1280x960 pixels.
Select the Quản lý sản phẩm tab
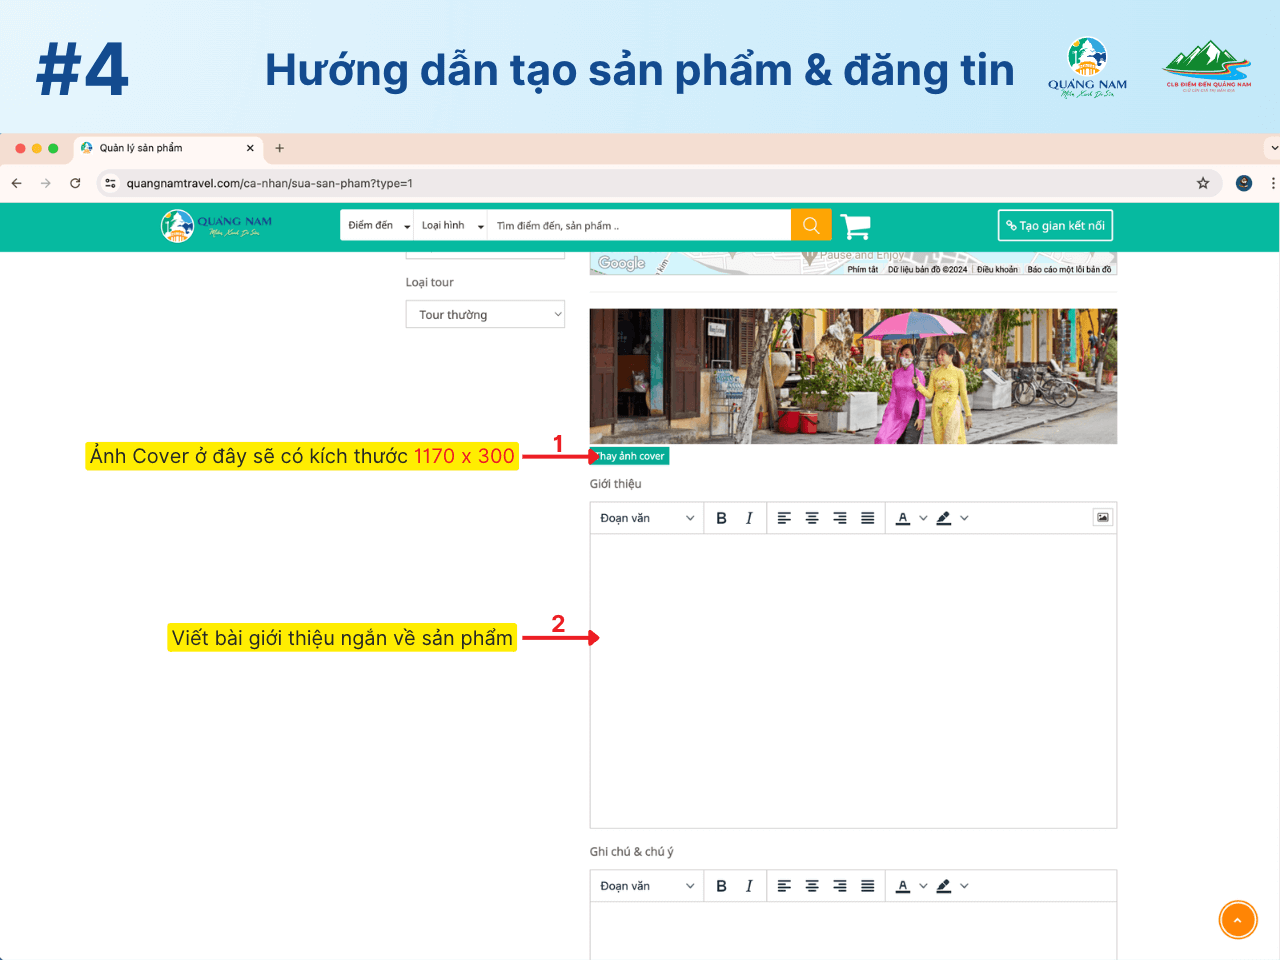(x=160, y=148)
